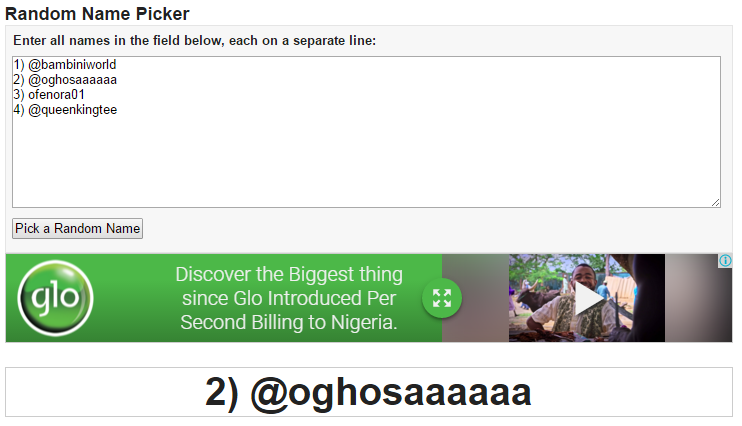Click the empty area below the names list
This screenshot has width=742, height=426.
point(366,163)
